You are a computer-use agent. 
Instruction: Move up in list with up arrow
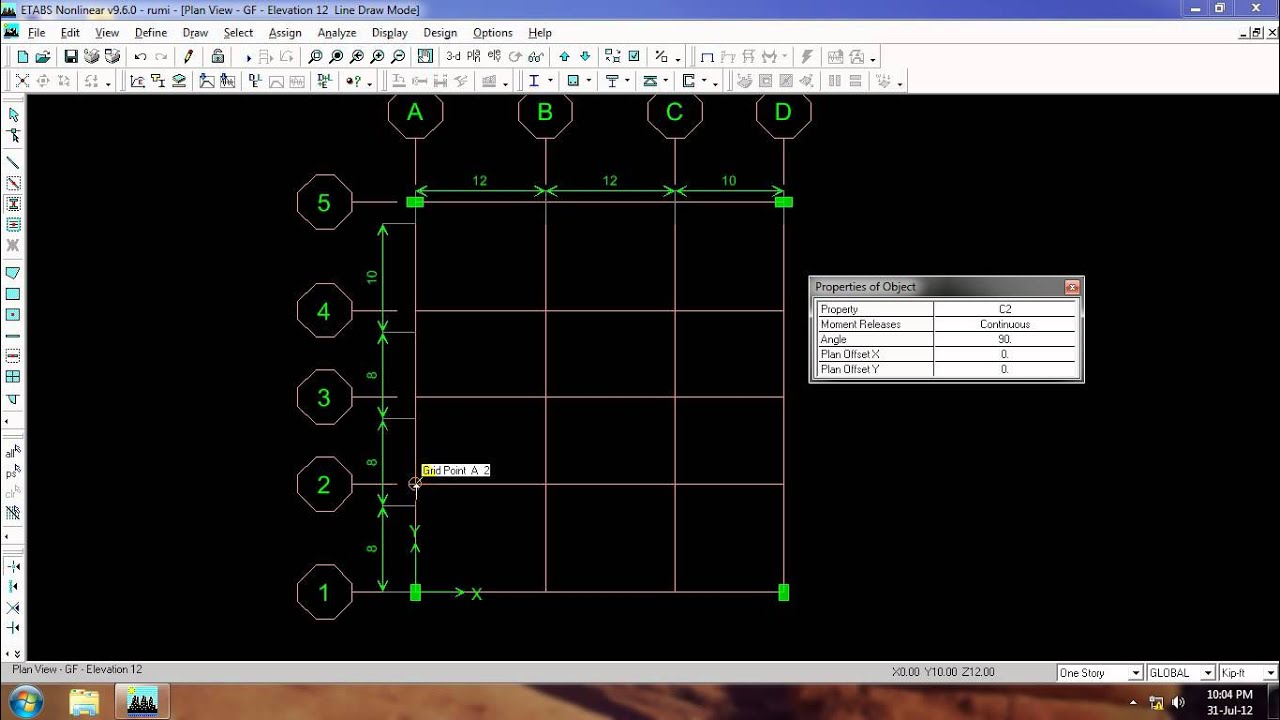(x=565, y=57)
